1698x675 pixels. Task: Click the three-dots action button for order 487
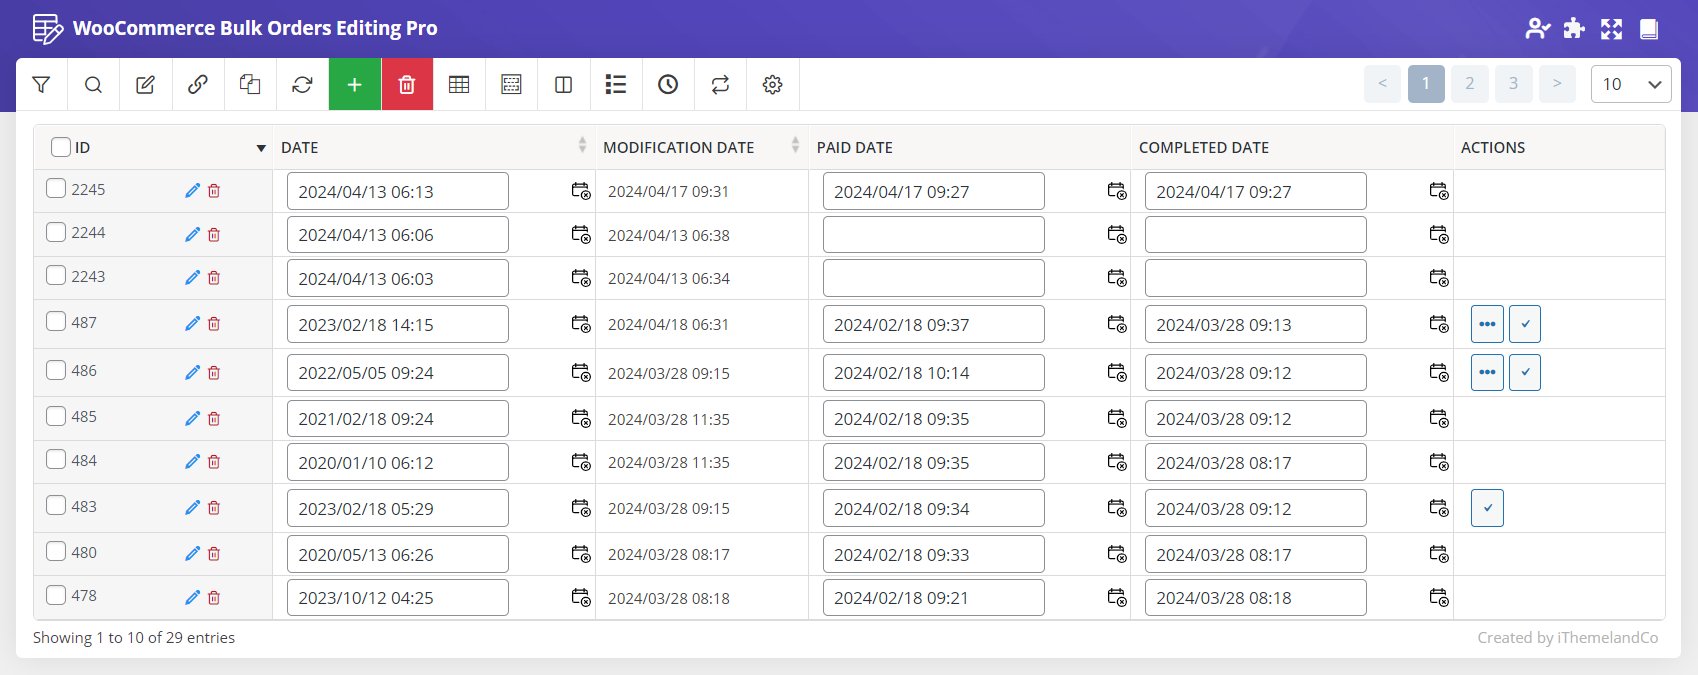(1487, 324)
